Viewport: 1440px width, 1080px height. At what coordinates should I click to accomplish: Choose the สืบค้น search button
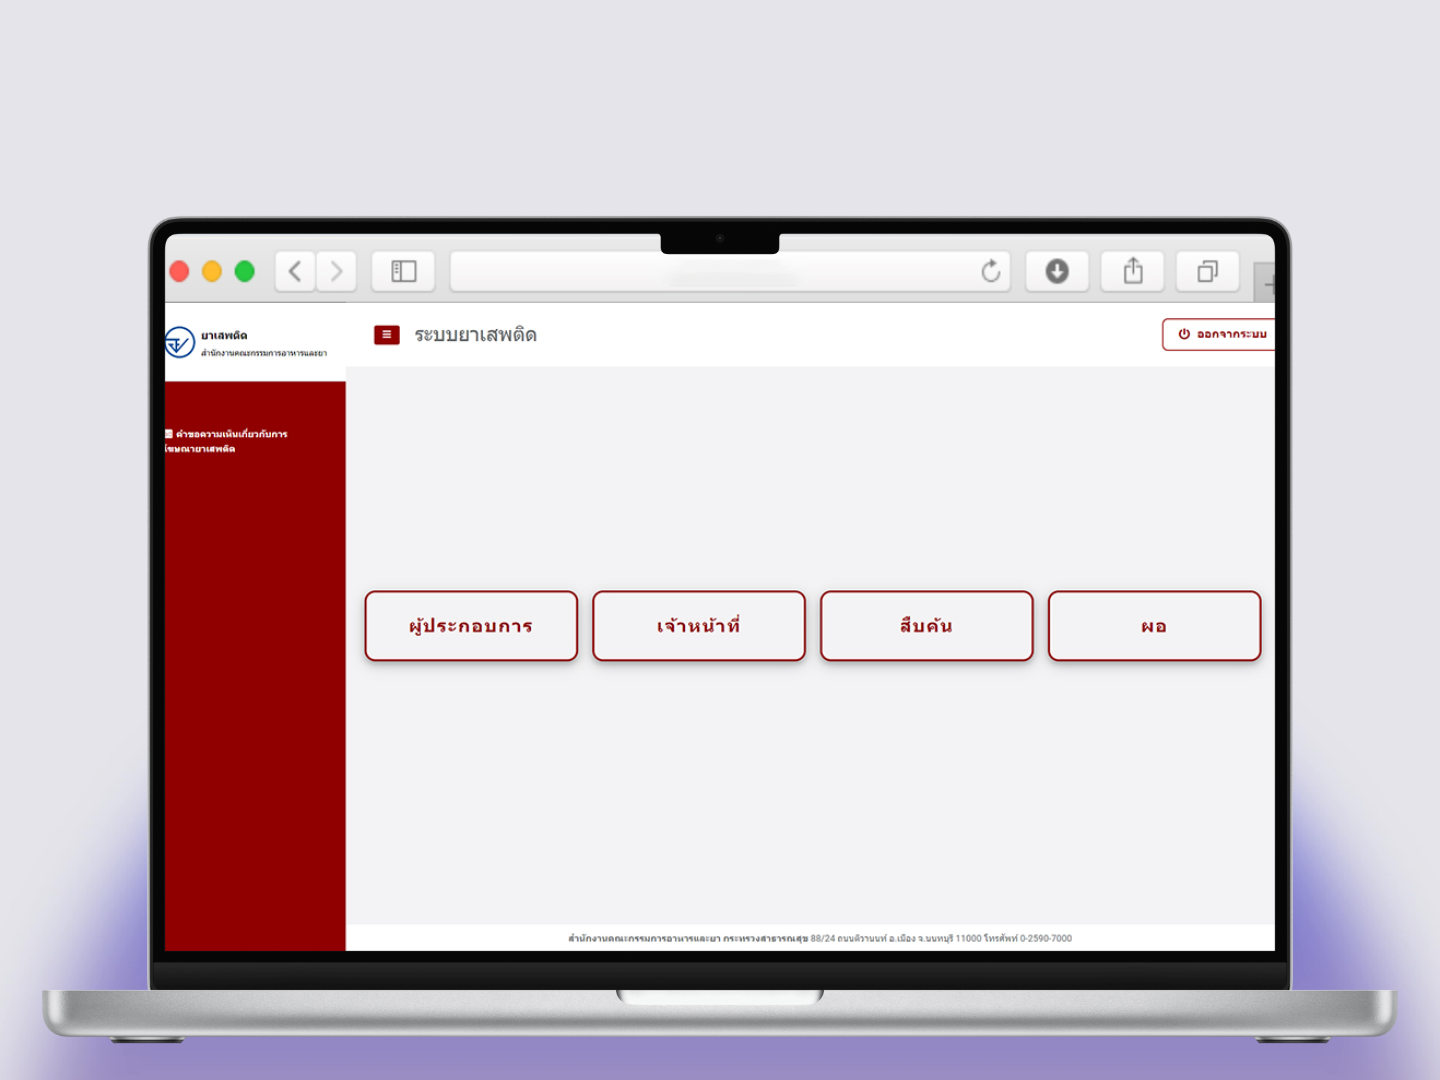[x=926, y=626]
